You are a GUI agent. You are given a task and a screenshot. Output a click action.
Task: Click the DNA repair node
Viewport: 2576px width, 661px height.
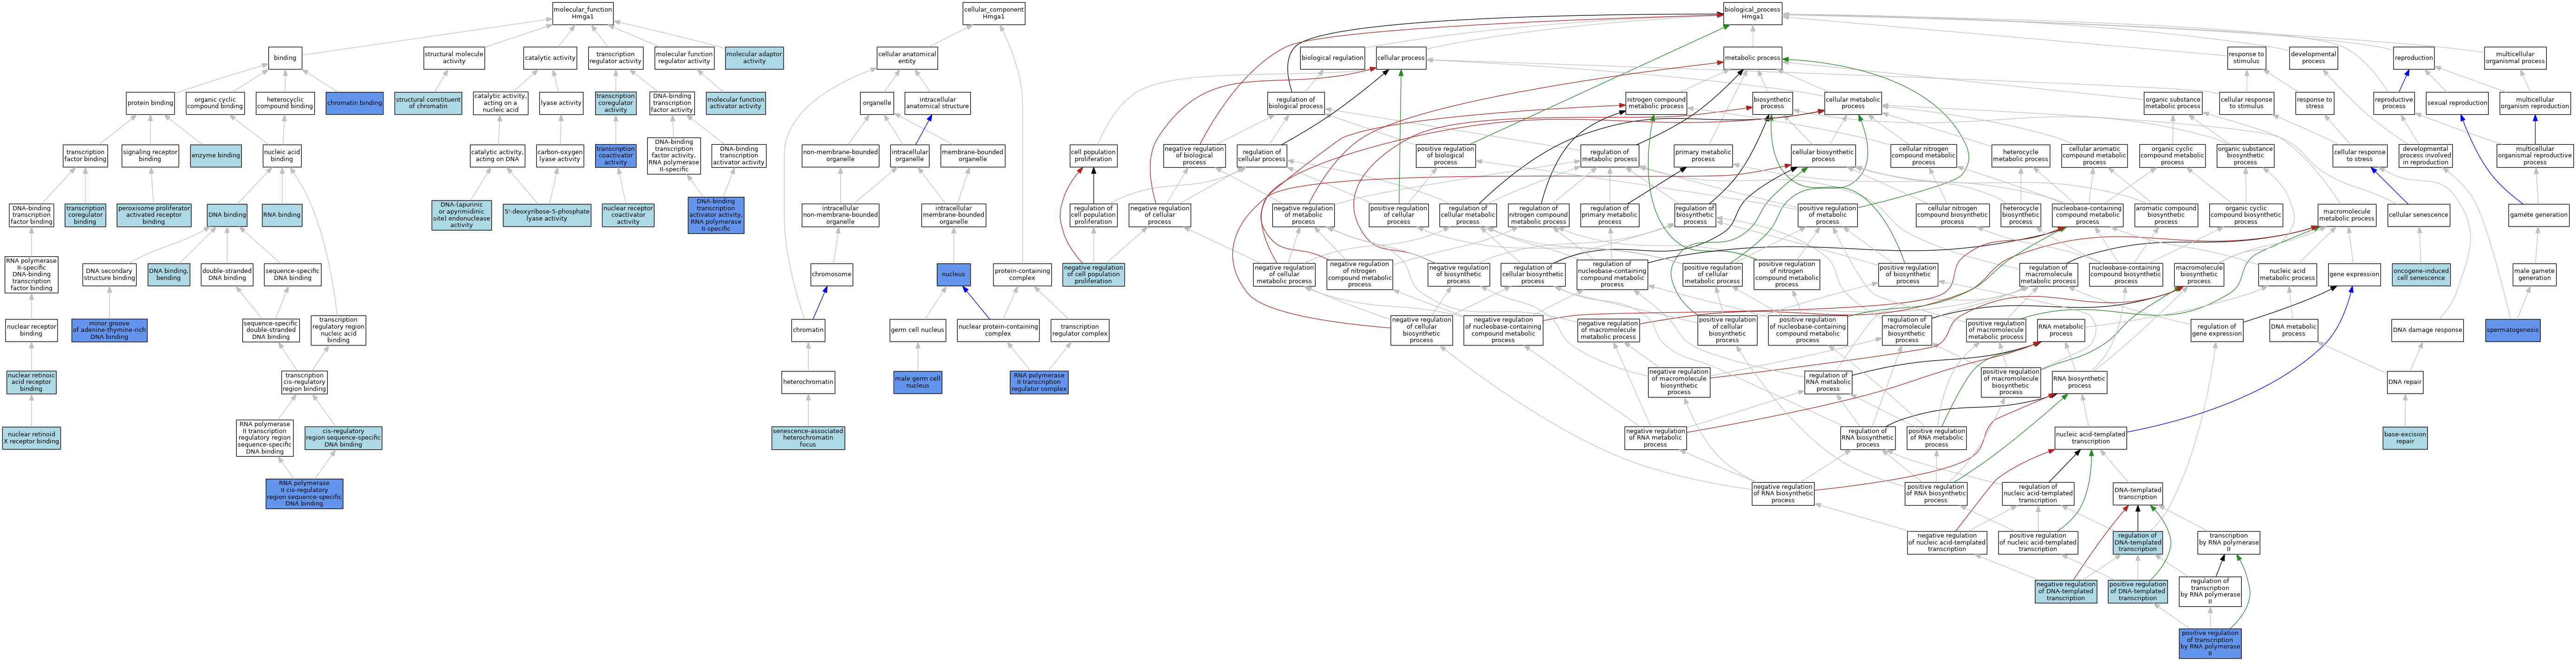(2405, 382)
